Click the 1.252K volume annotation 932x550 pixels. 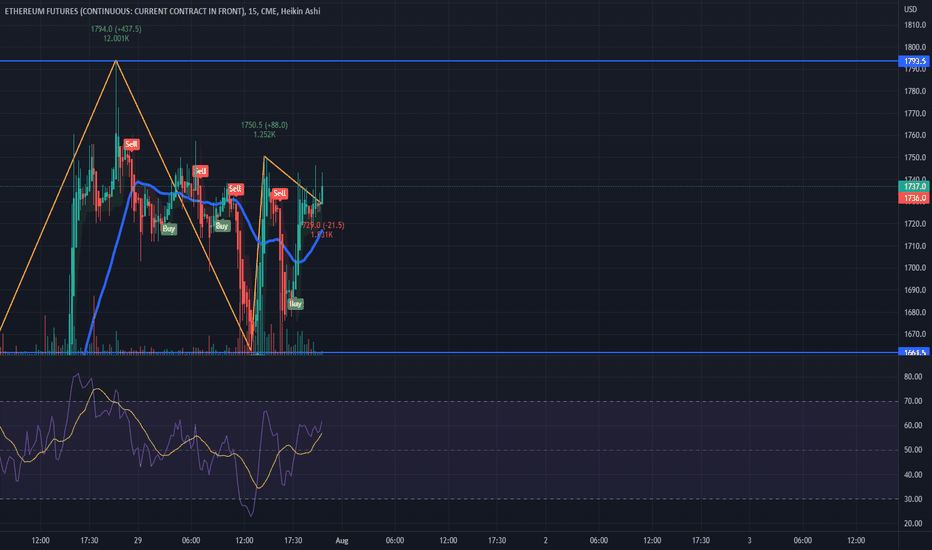tap(264, 134)
